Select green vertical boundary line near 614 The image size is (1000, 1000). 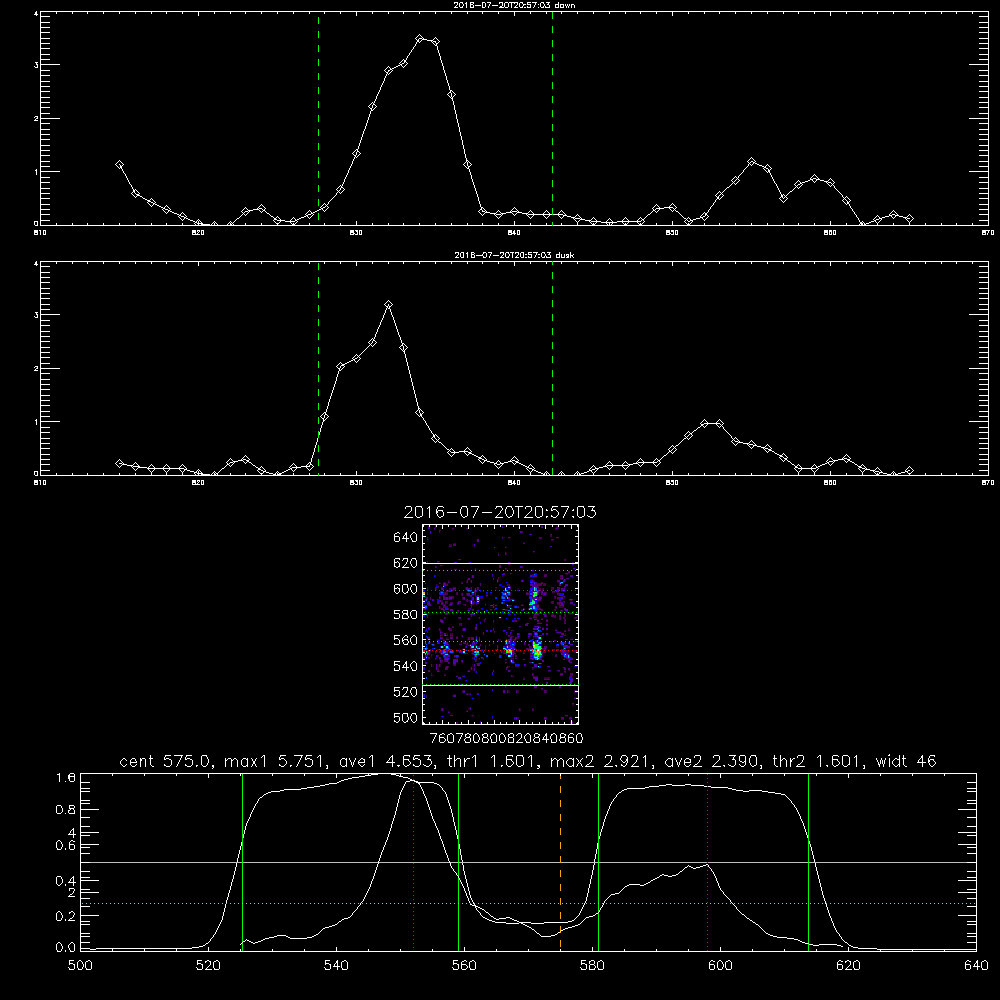point(808,861)
